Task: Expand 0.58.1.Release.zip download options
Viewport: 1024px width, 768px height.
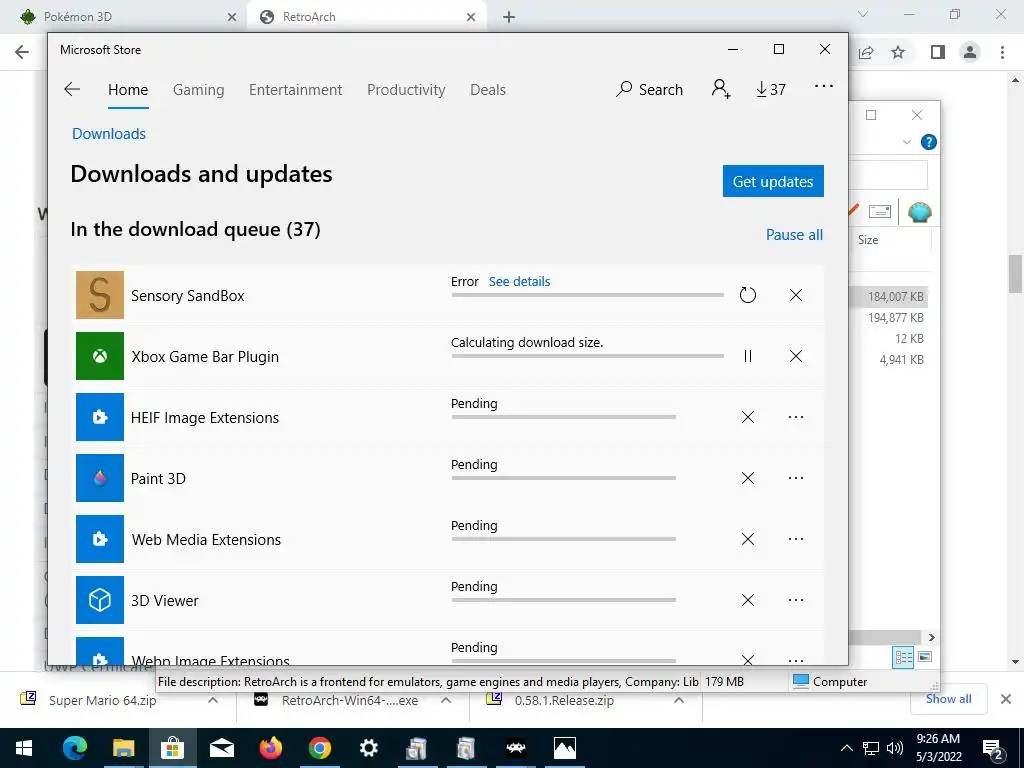Action: pyautogui.click(x=679, y=700)
